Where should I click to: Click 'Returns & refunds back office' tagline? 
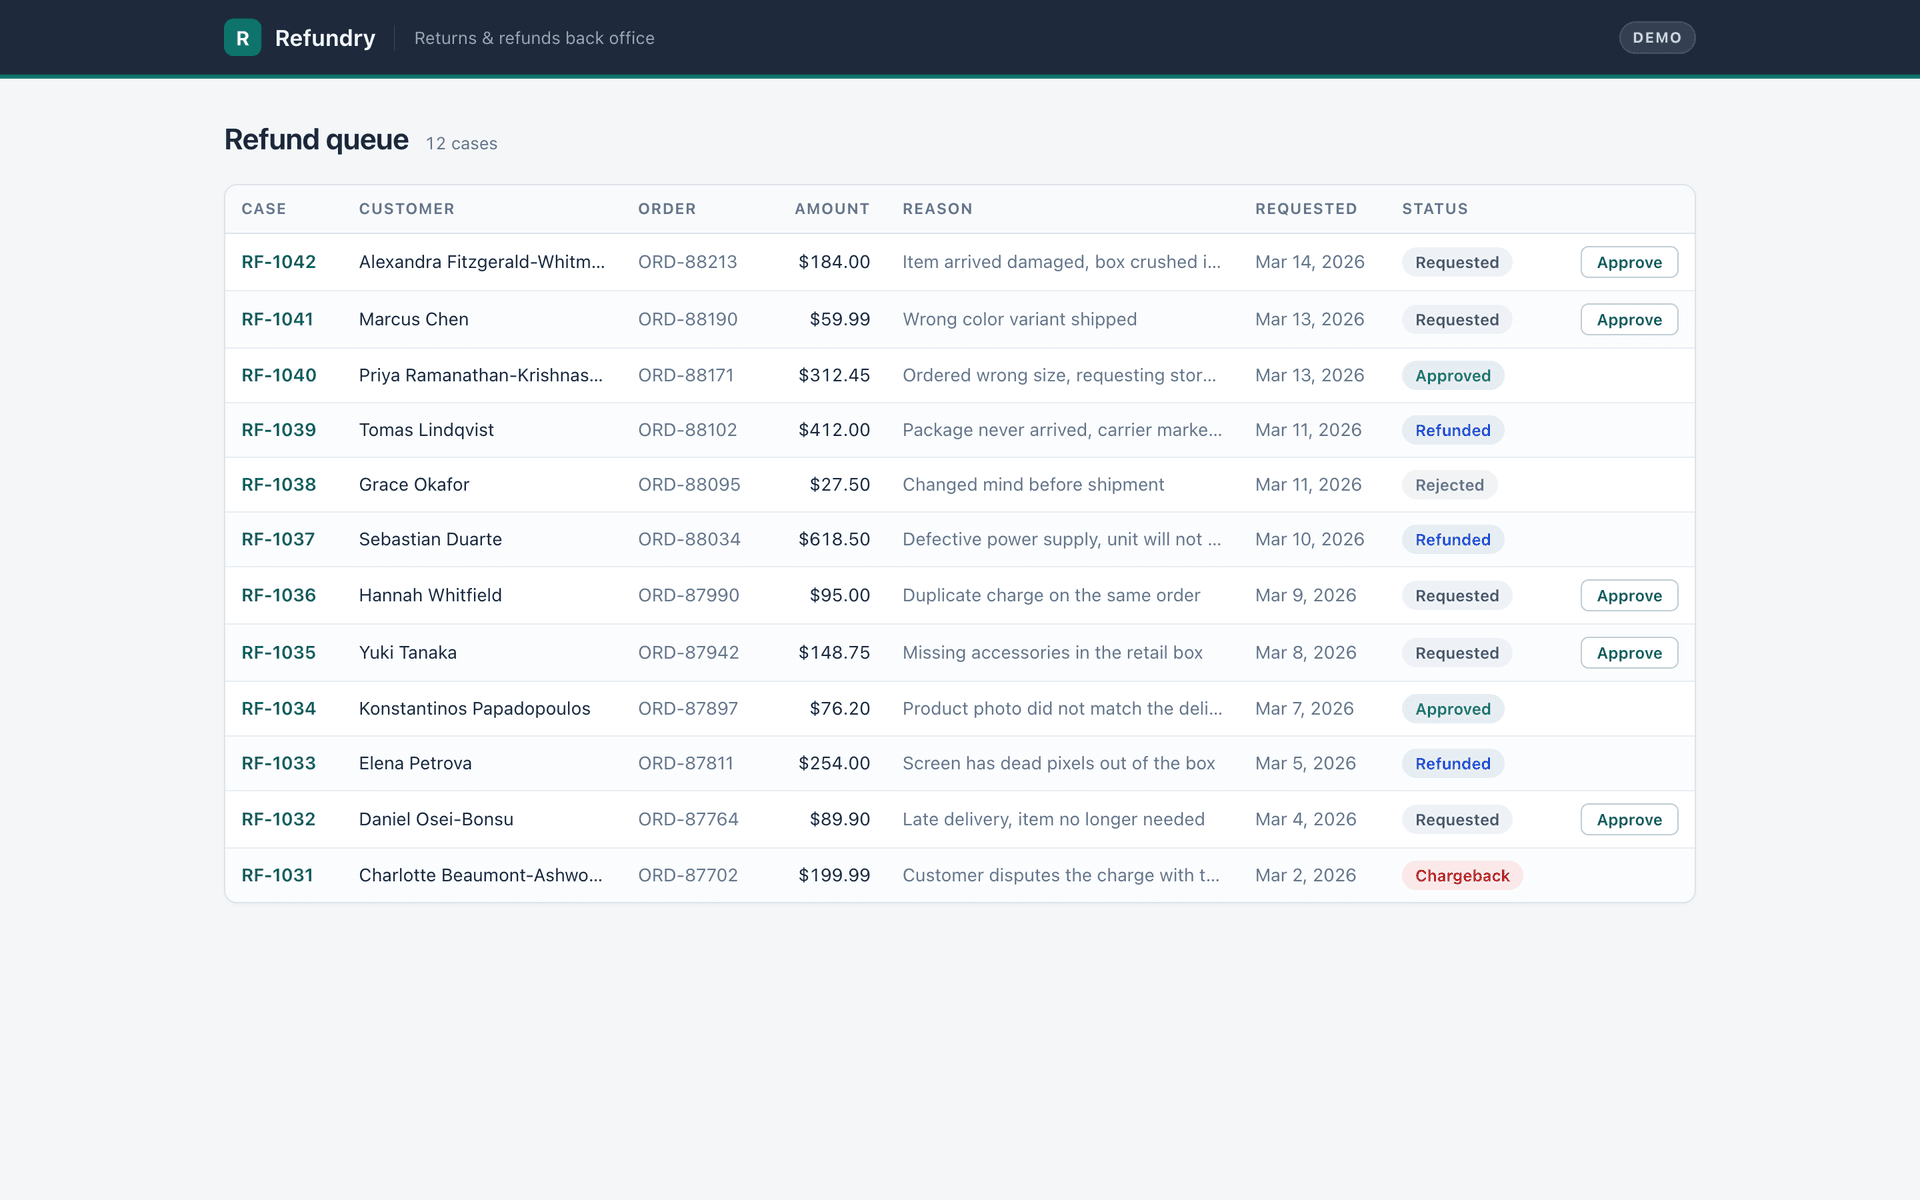534,38
